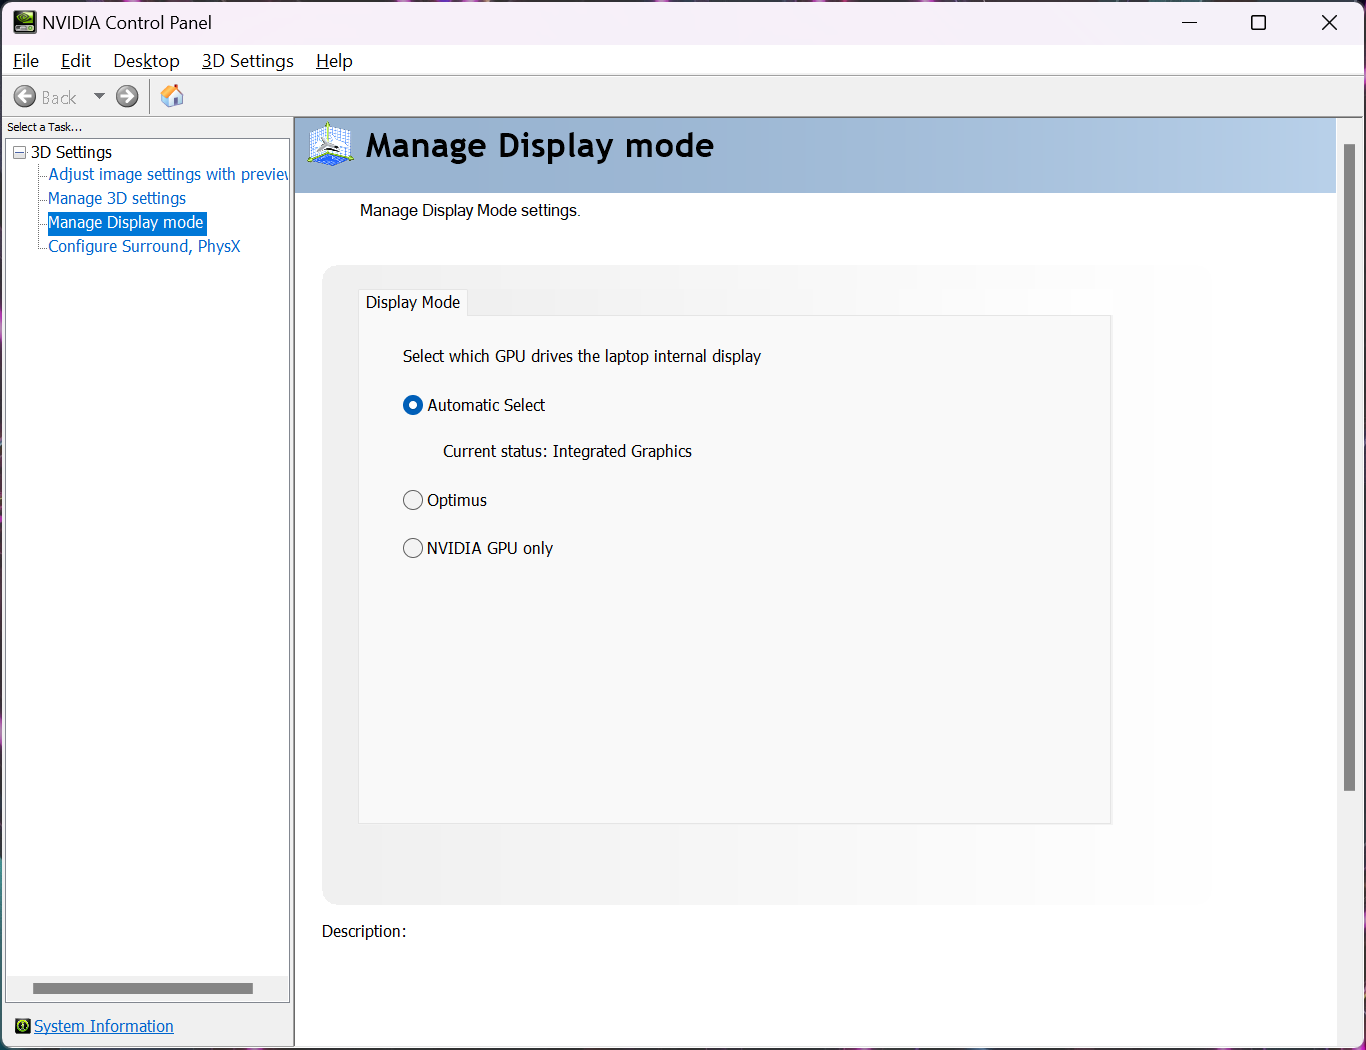Image resolution: width=1366 pixels, height=1050 pixels.
Task: Go to Adjust image settings with preview
Action: click(x=168, y=174)
